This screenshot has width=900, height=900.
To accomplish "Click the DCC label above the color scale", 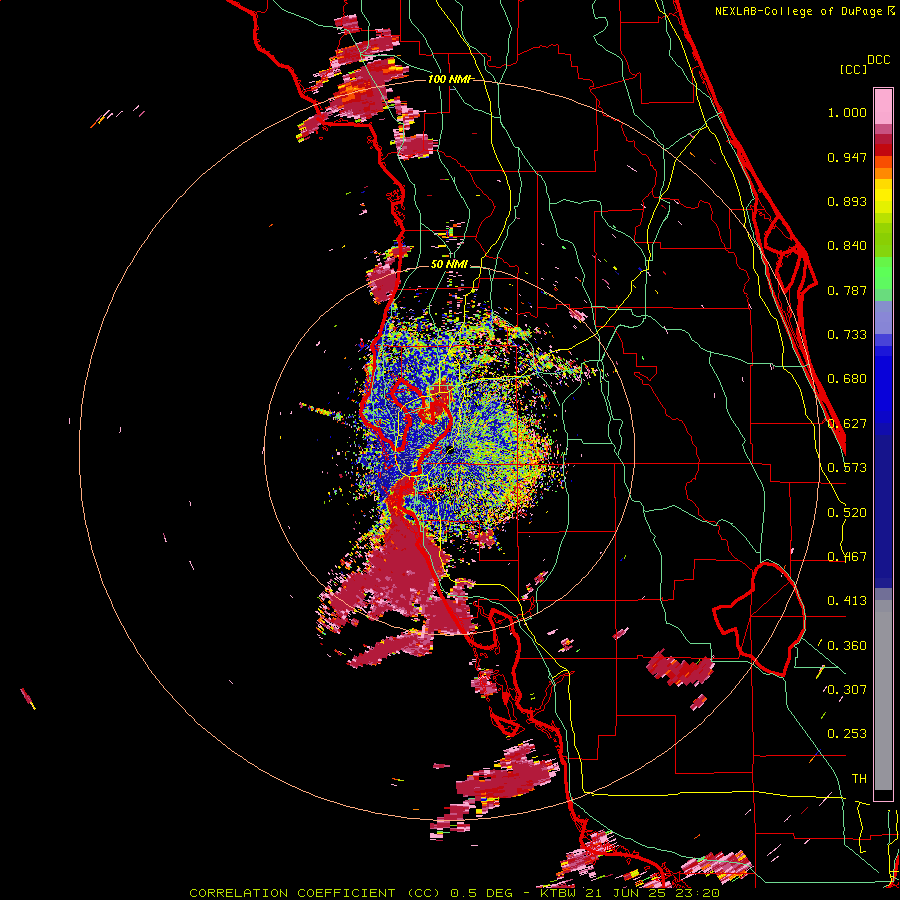I will pos(879,60).
